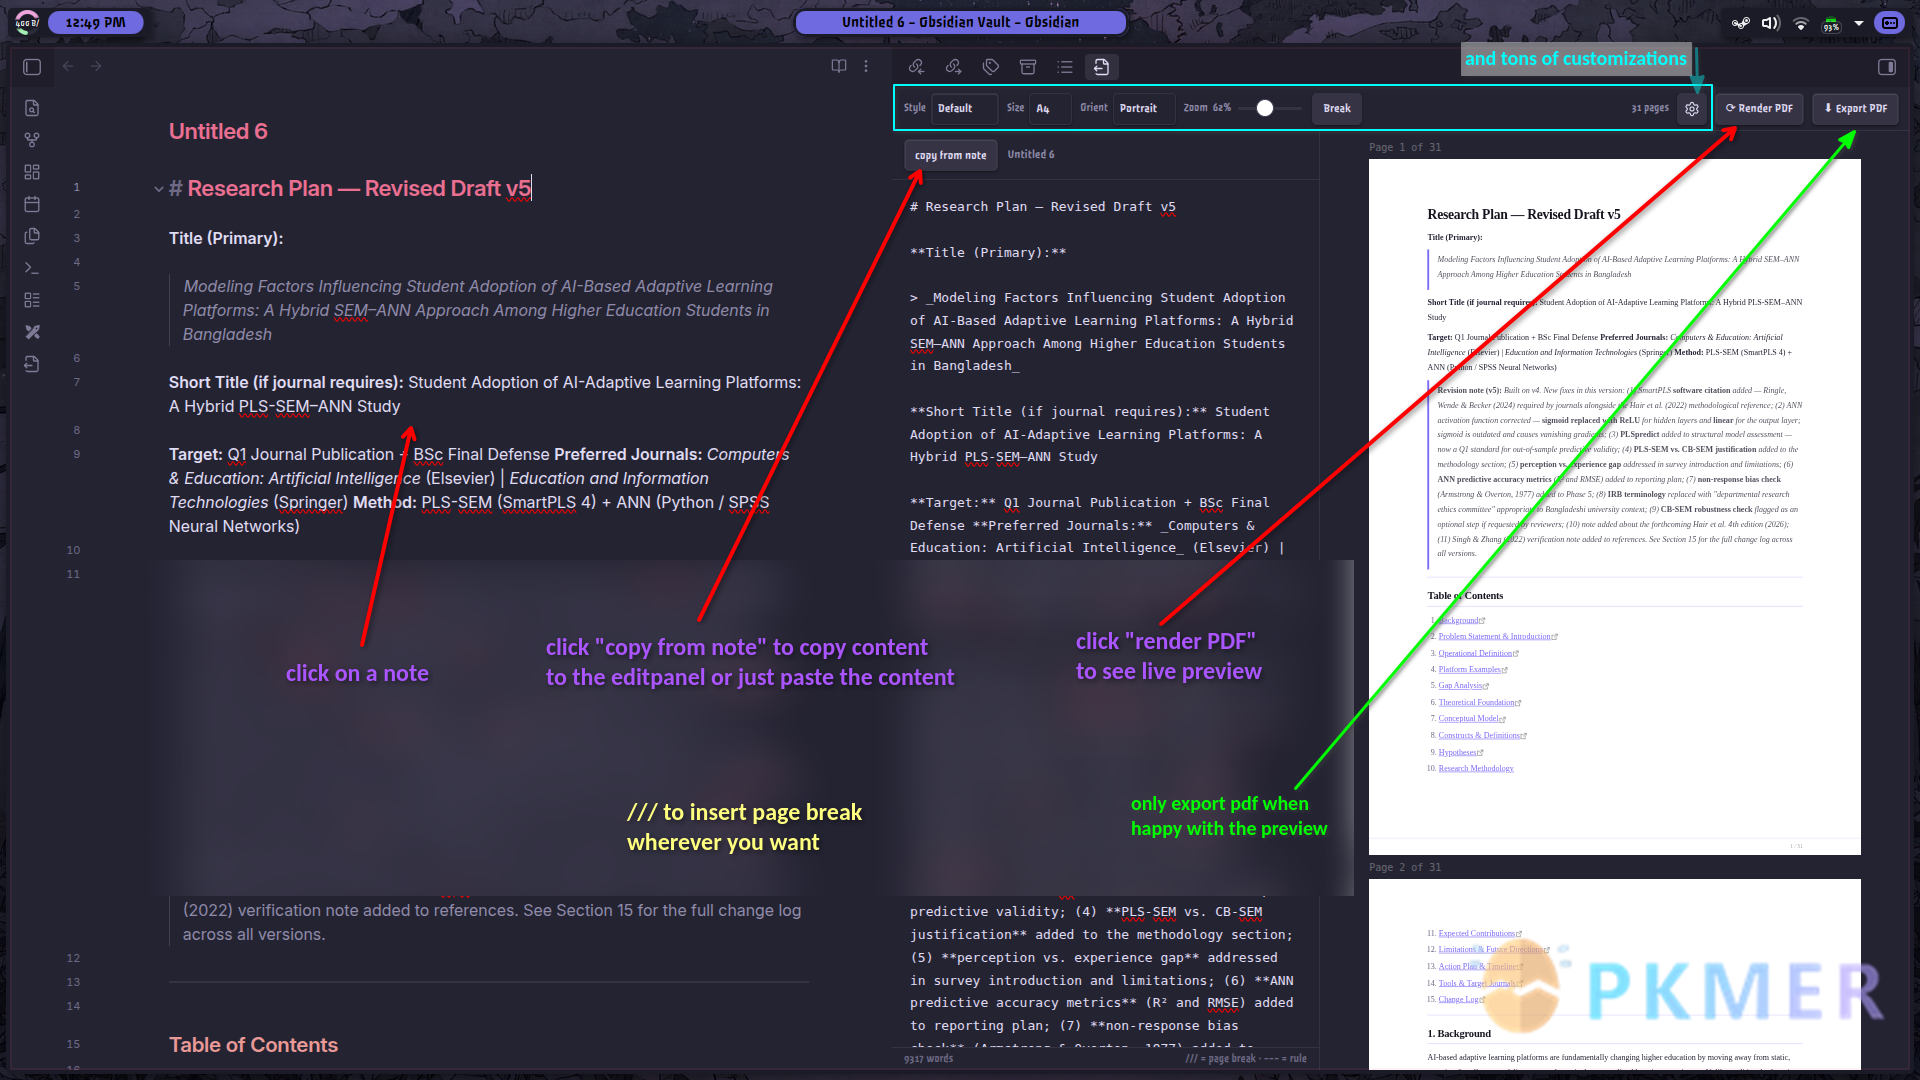Click the Break button
The height and width of the screenshot is (1080, 1920).
click(1337, 108)
